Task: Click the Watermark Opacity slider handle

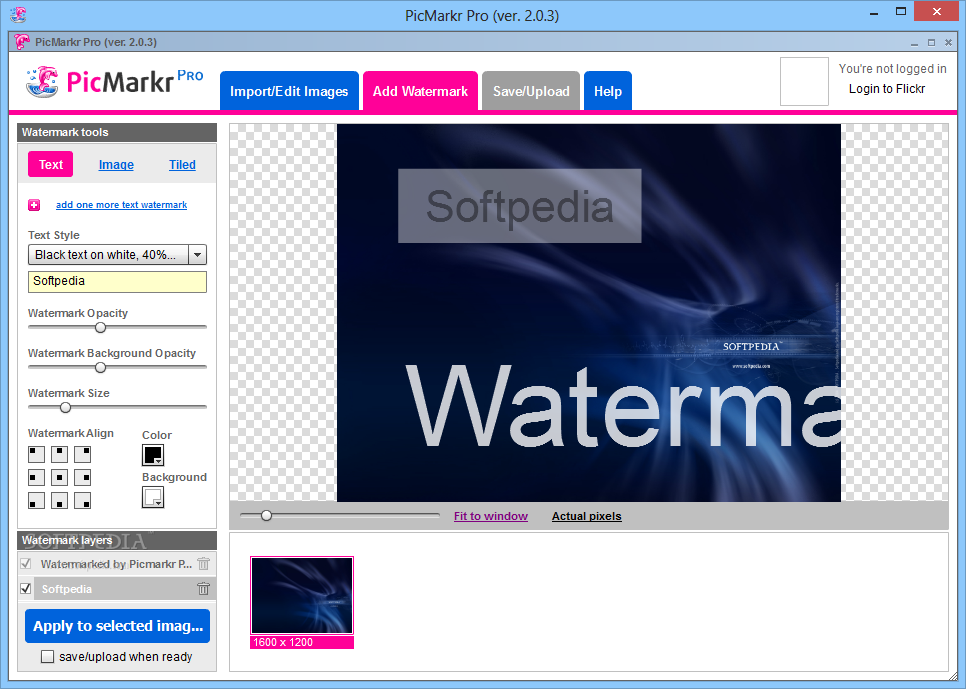Action: (100, 327)
